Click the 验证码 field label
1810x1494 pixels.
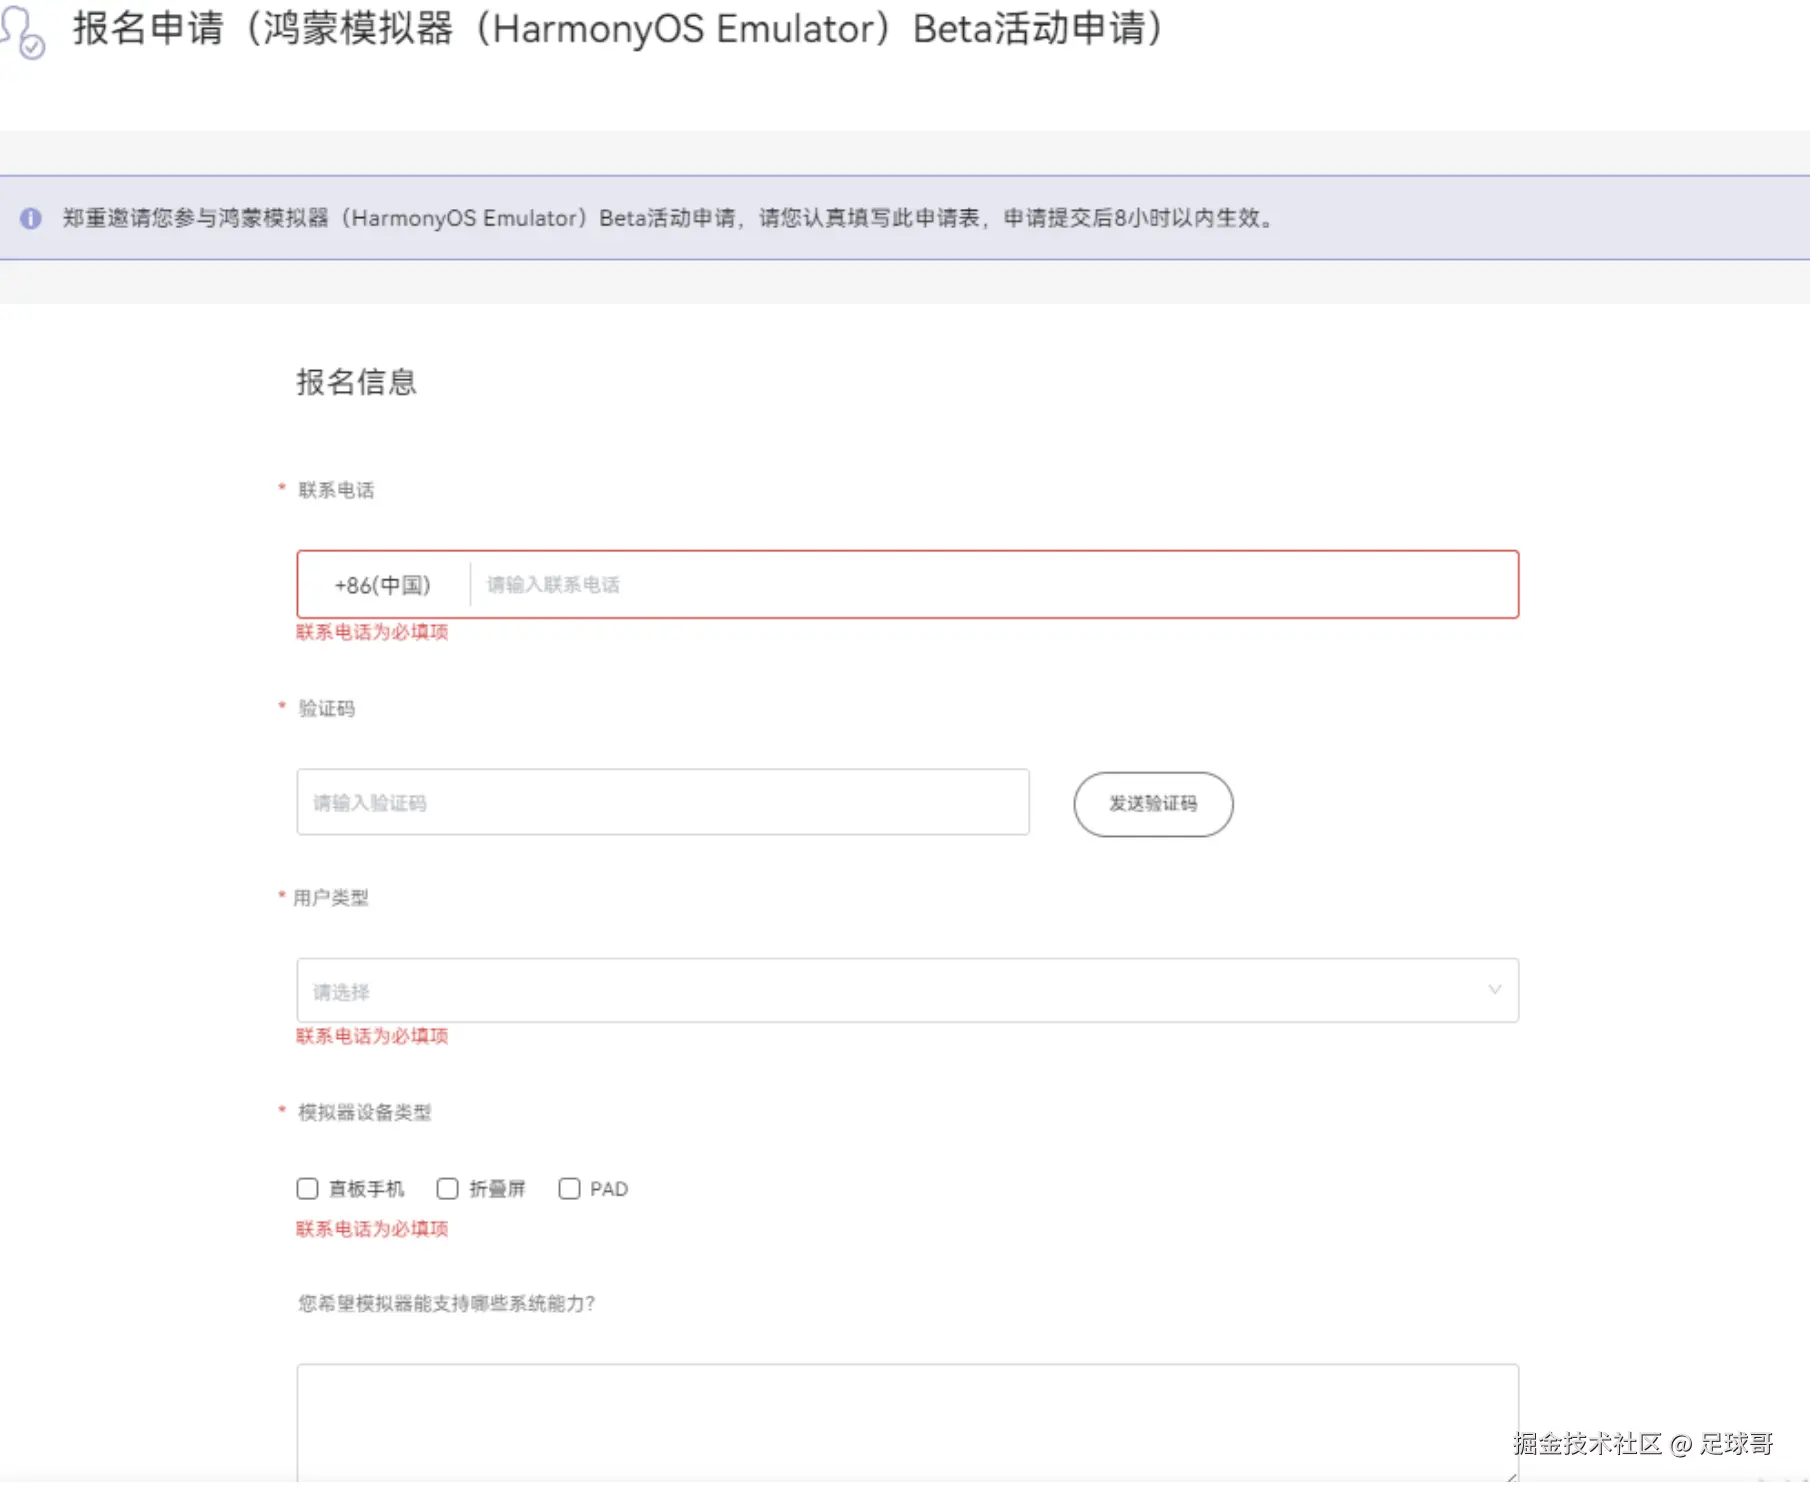tap(327, 709)
